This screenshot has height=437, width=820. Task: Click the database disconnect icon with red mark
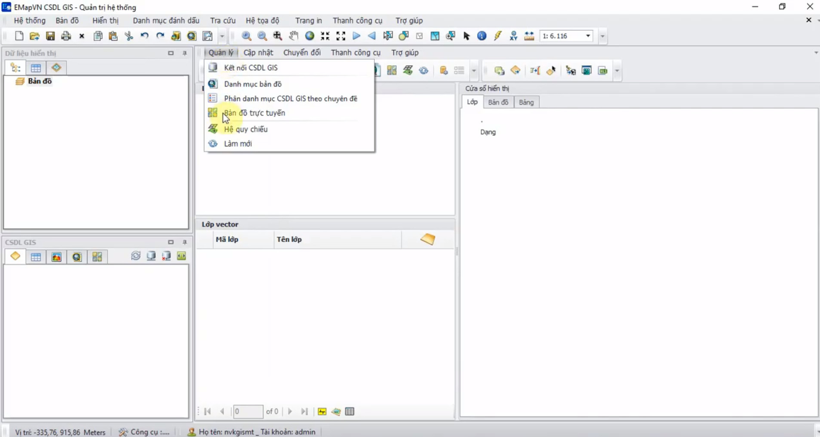point(166,256)
